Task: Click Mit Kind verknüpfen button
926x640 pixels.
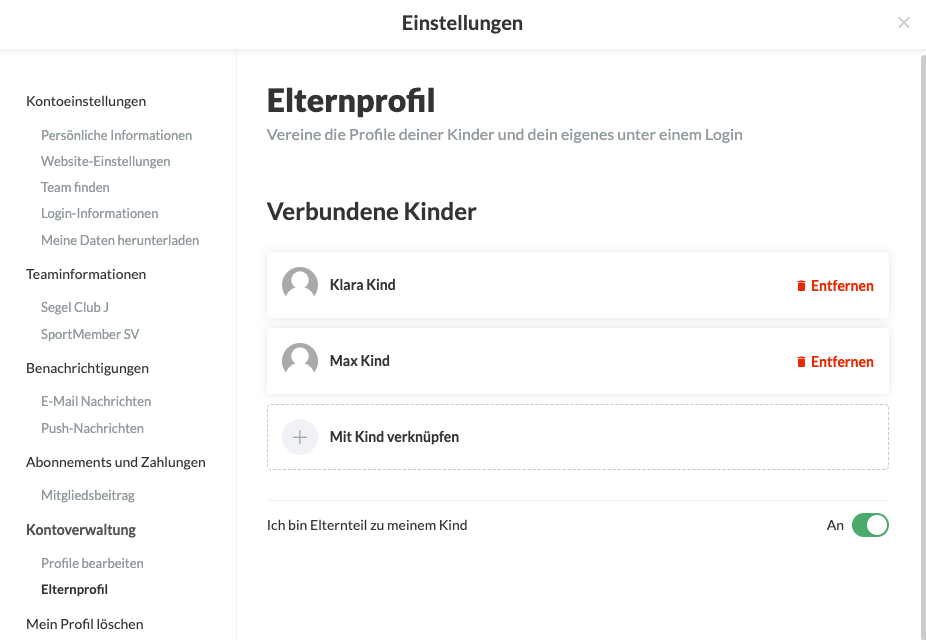Action: (394, 437)
